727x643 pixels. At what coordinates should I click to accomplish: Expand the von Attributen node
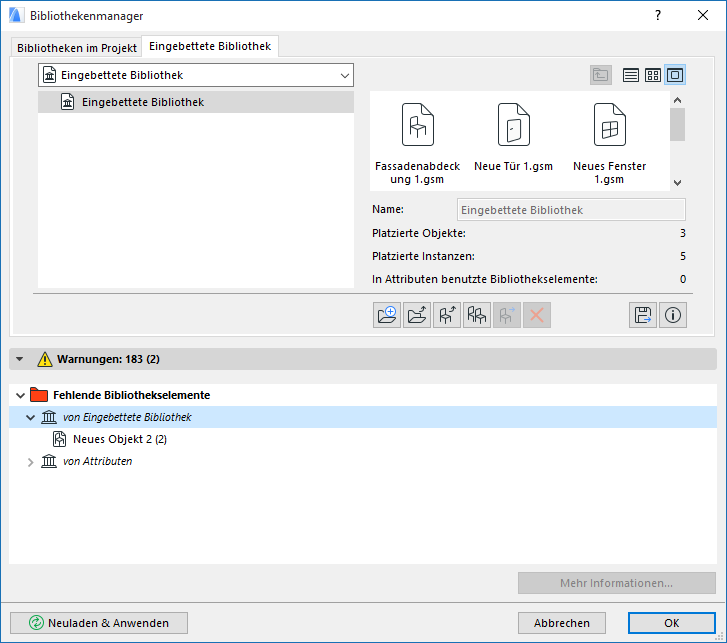pos(31,462)
